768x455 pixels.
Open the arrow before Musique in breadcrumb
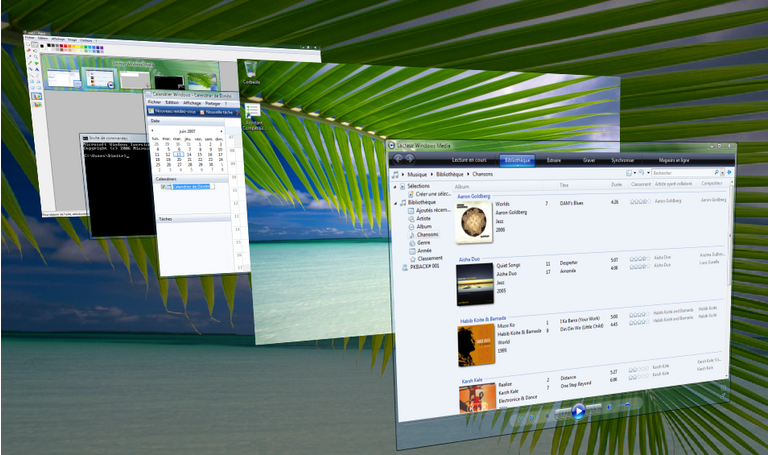[x=403, y=174]
